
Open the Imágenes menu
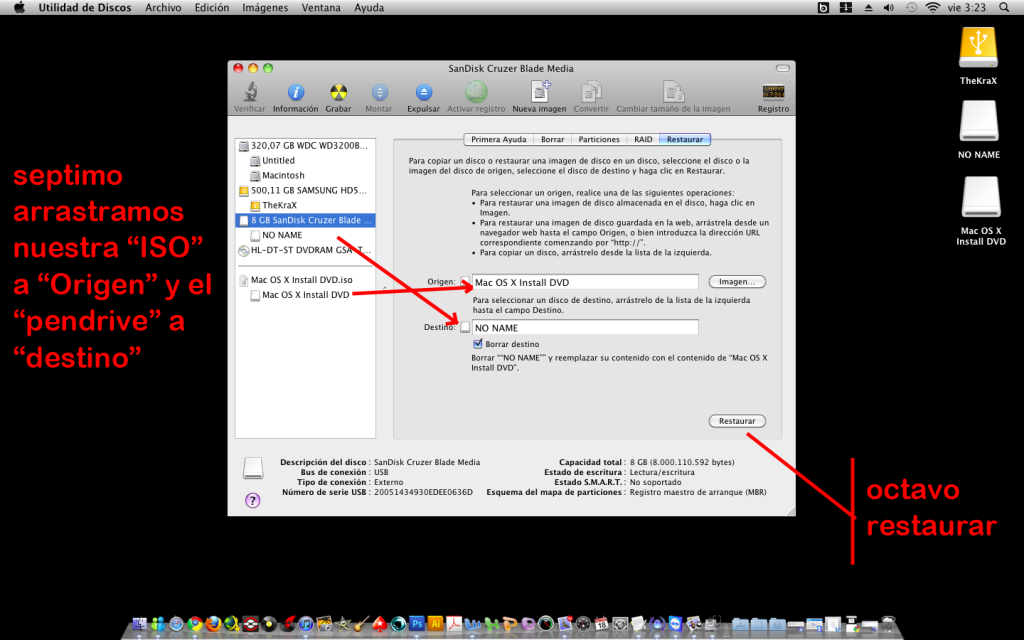(265, 8)
